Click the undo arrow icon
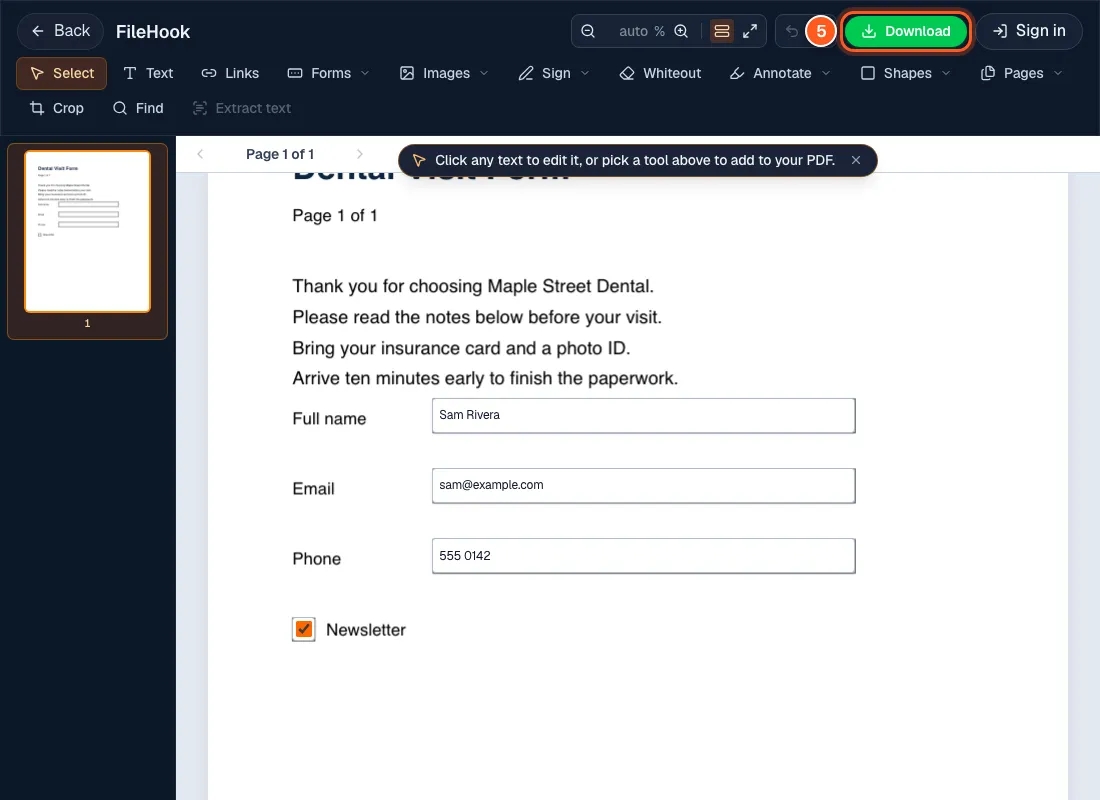Screen dimensions: 1100x800 (792, 32)
